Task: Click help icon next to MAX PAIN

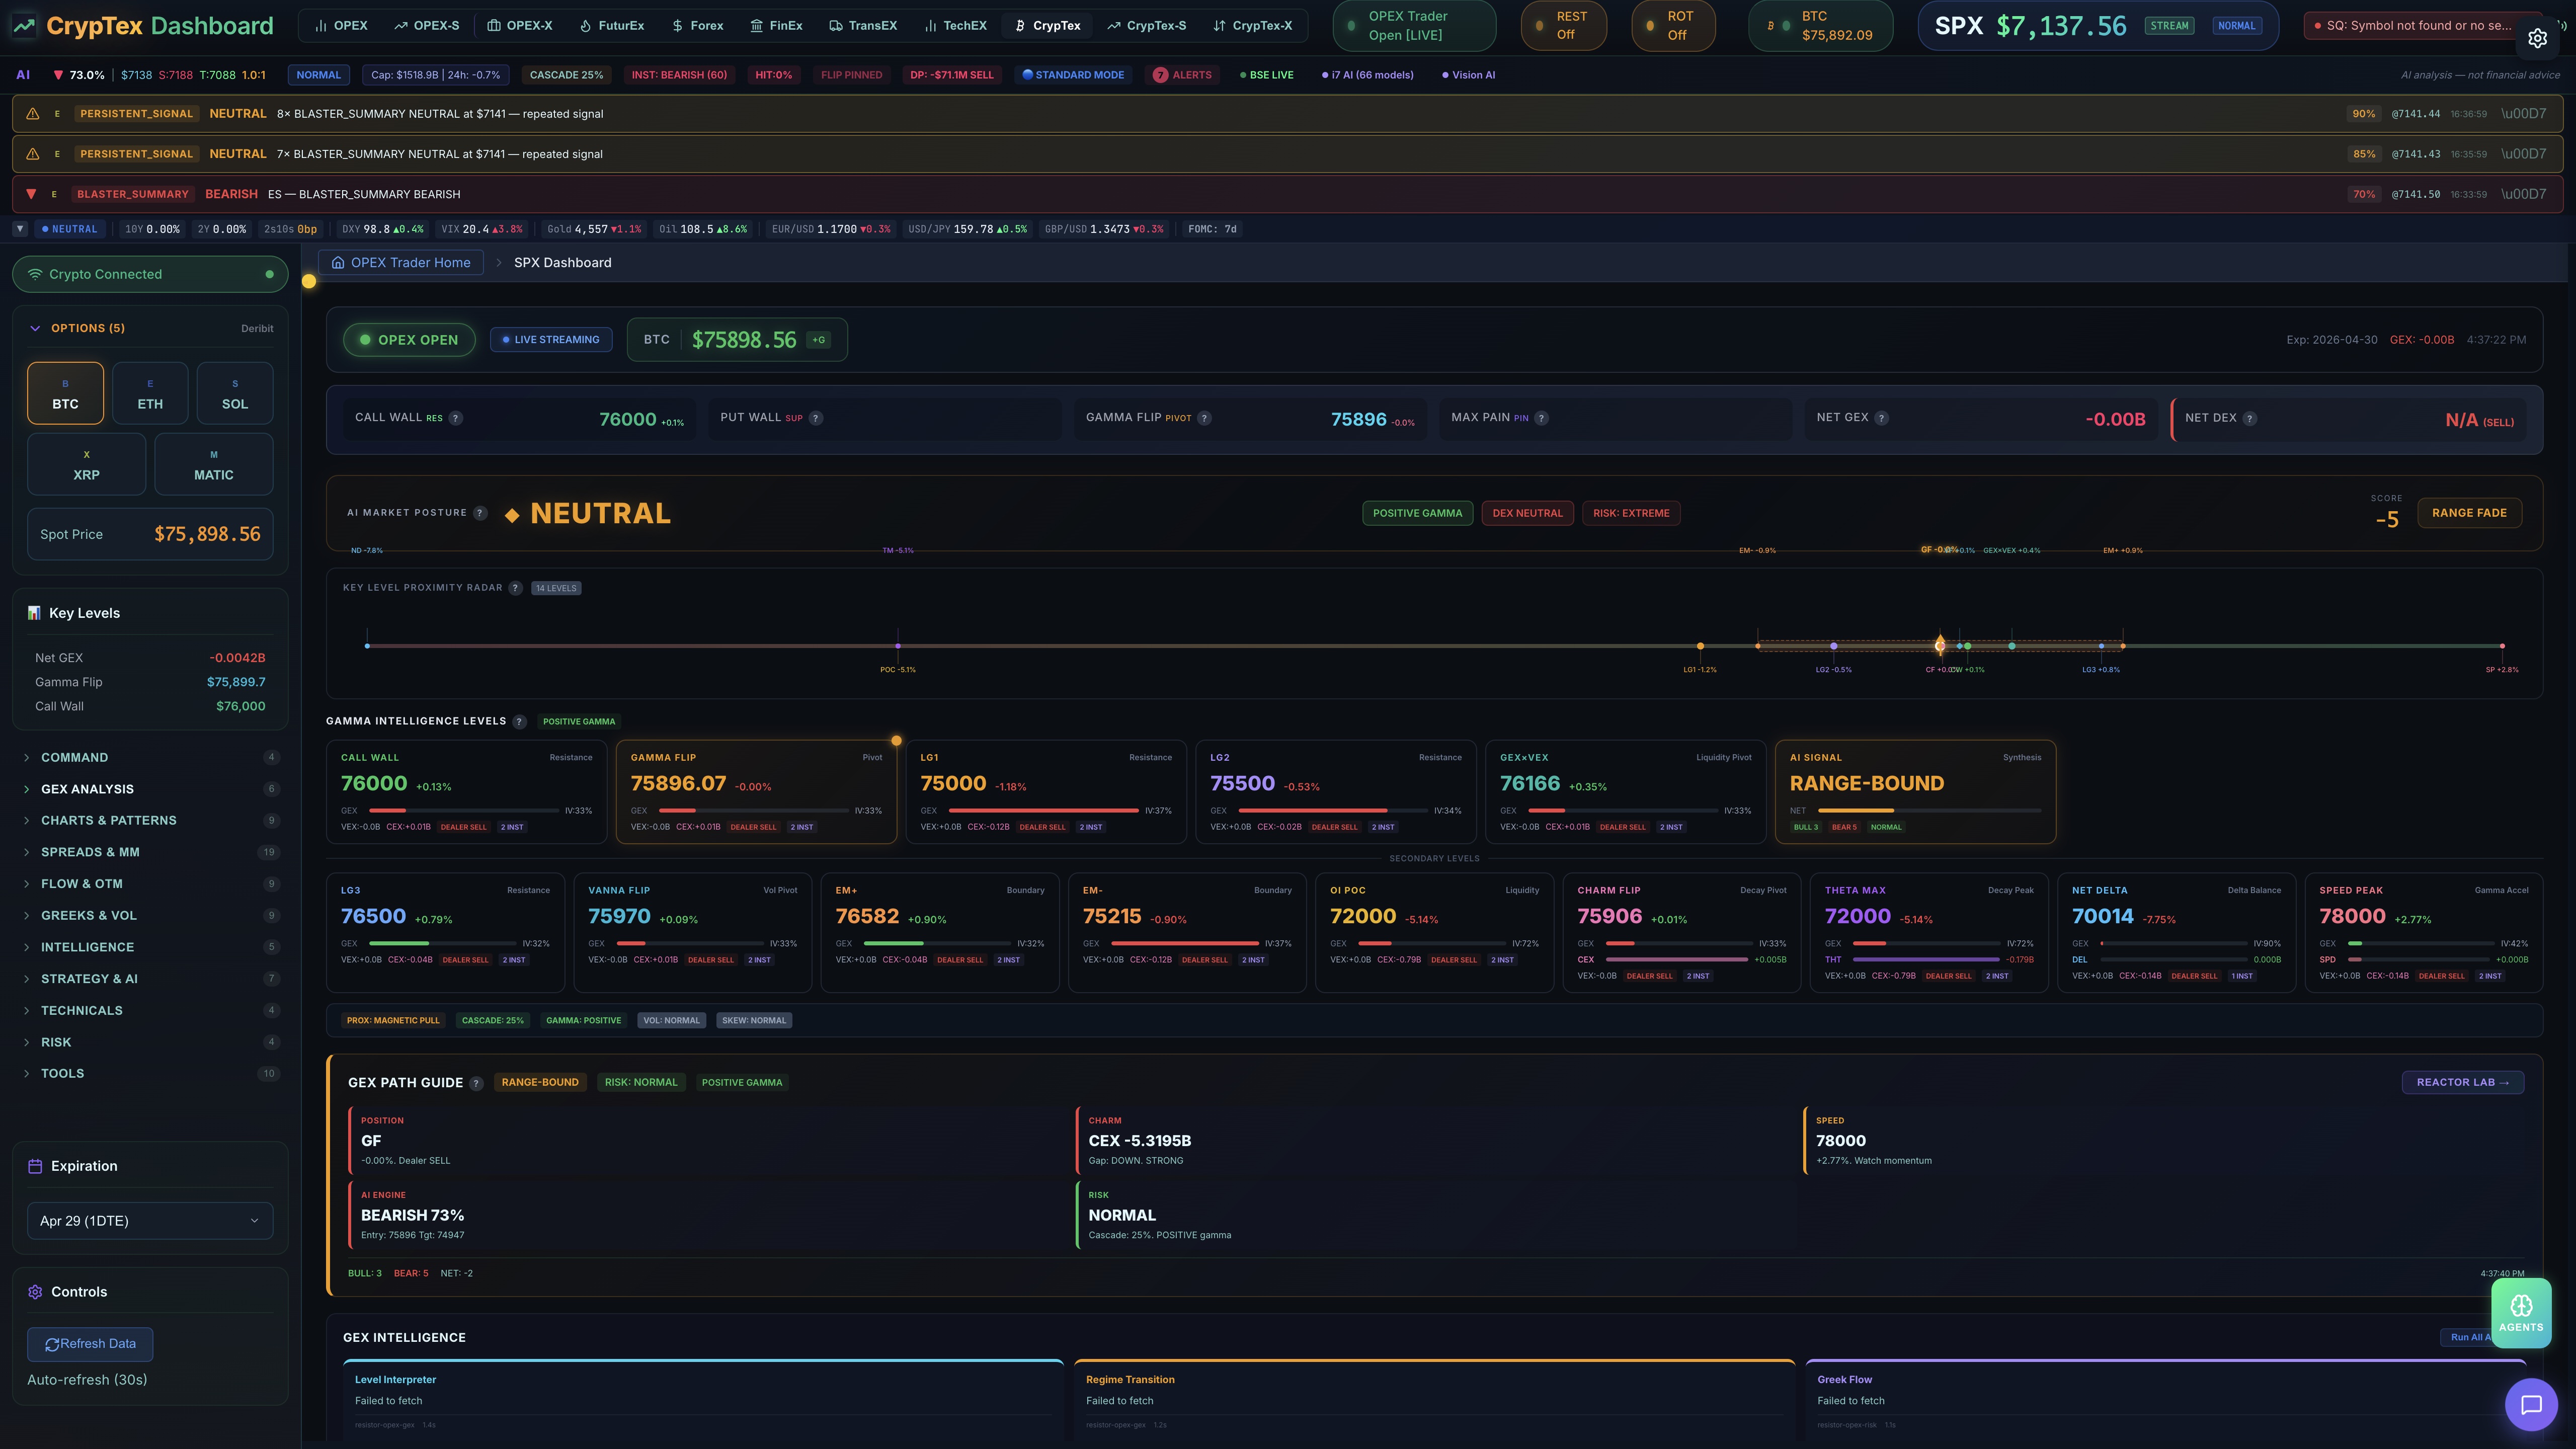Action: 1542,418
